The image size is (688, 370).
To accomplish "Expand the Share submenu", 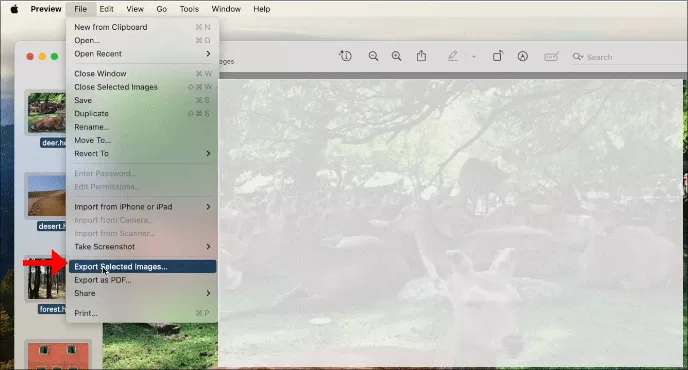I will click(x=142, y=293).
